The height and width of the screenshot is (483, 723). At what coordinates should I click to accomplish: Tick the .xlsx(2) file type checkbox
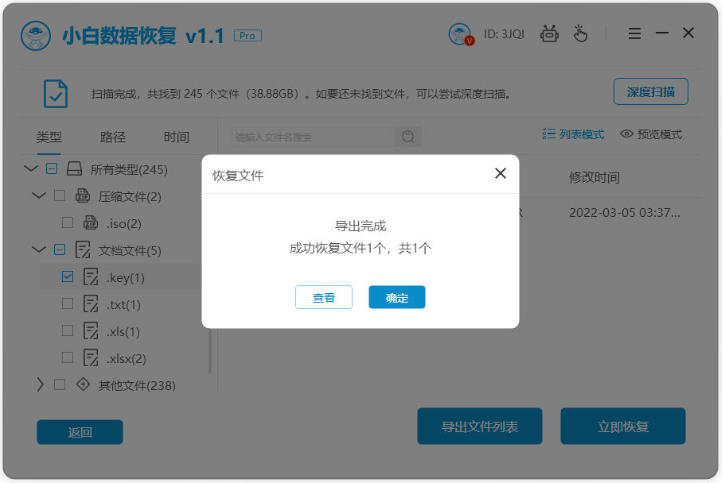click(x=67, y=358)
